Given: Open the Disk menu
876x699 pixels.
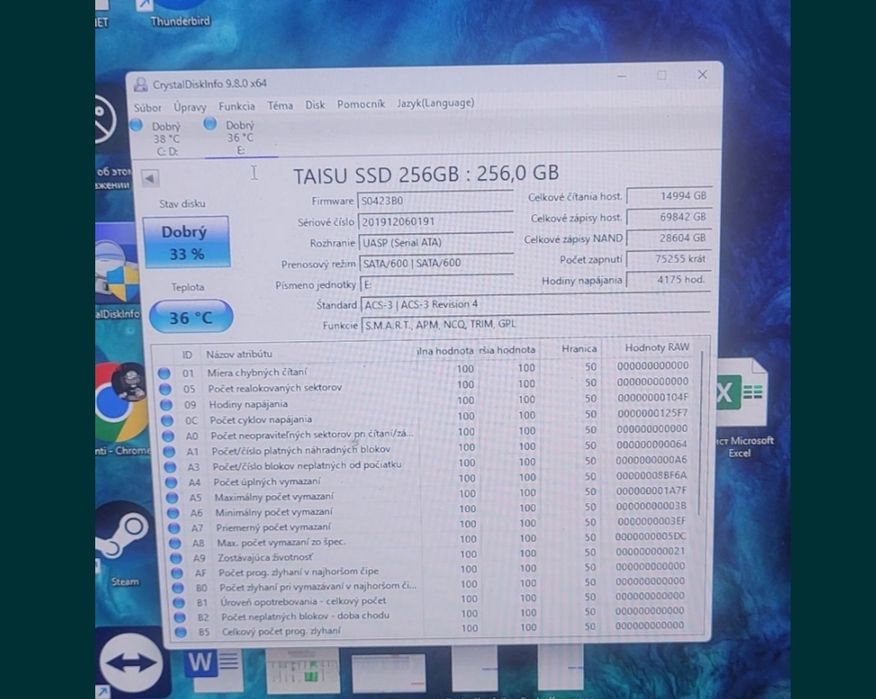Looking at the screenshot, I should pos(315,104).
